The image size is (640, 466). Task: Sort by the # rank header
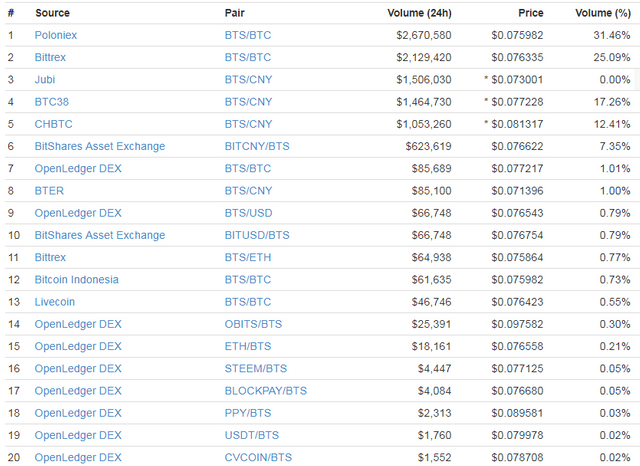[x=11, y=13]
